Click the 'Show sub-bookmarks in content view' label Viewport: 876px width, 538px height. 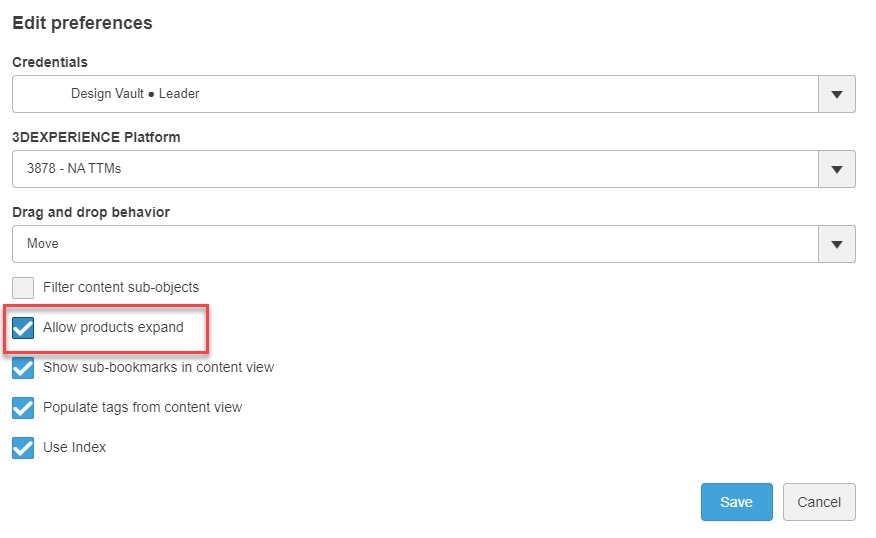click(x=158, y=368)
